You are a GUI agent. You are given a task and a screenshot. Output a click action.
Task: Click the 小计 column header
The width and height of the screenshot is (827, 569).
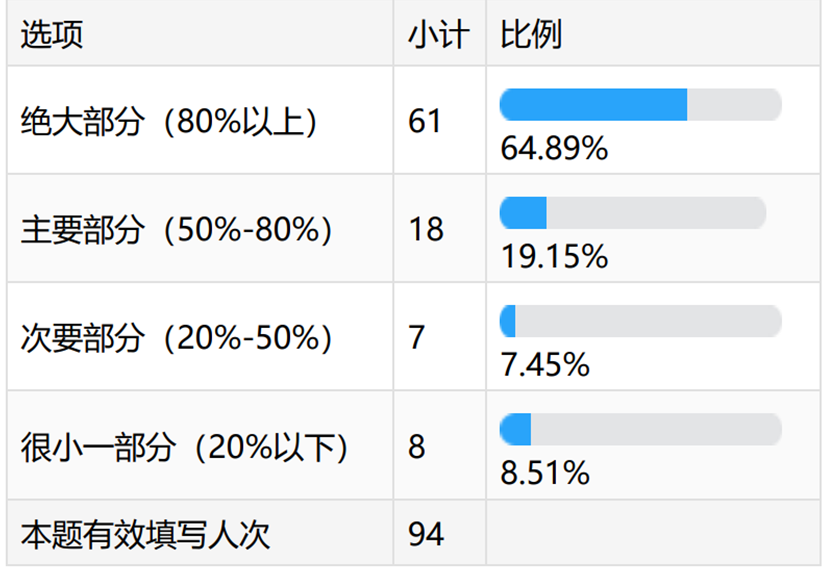pyautogui.click(x=438, y=35)
